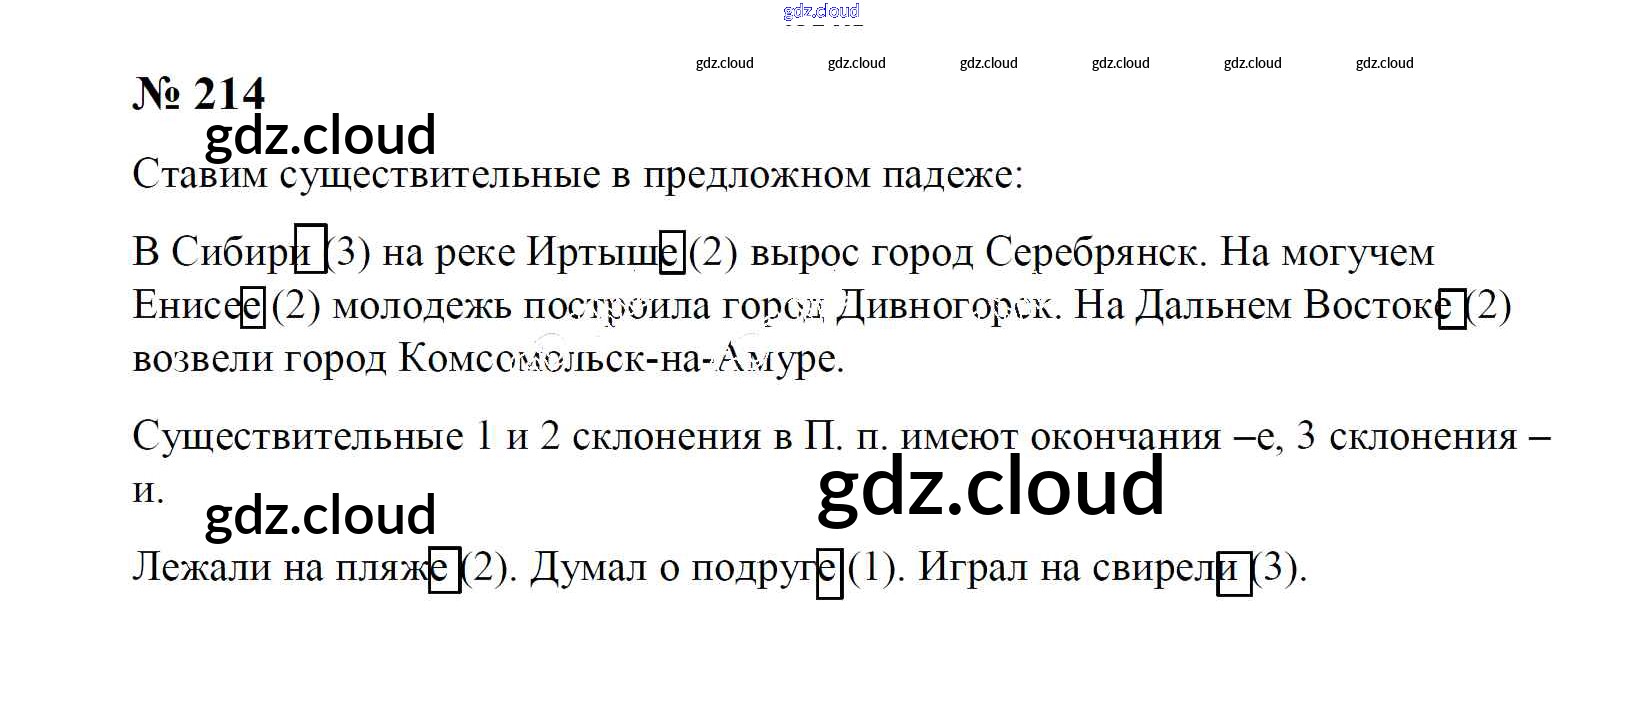
Task: Click the boxed ending е in пляже
Action: (x=444, y=570)
